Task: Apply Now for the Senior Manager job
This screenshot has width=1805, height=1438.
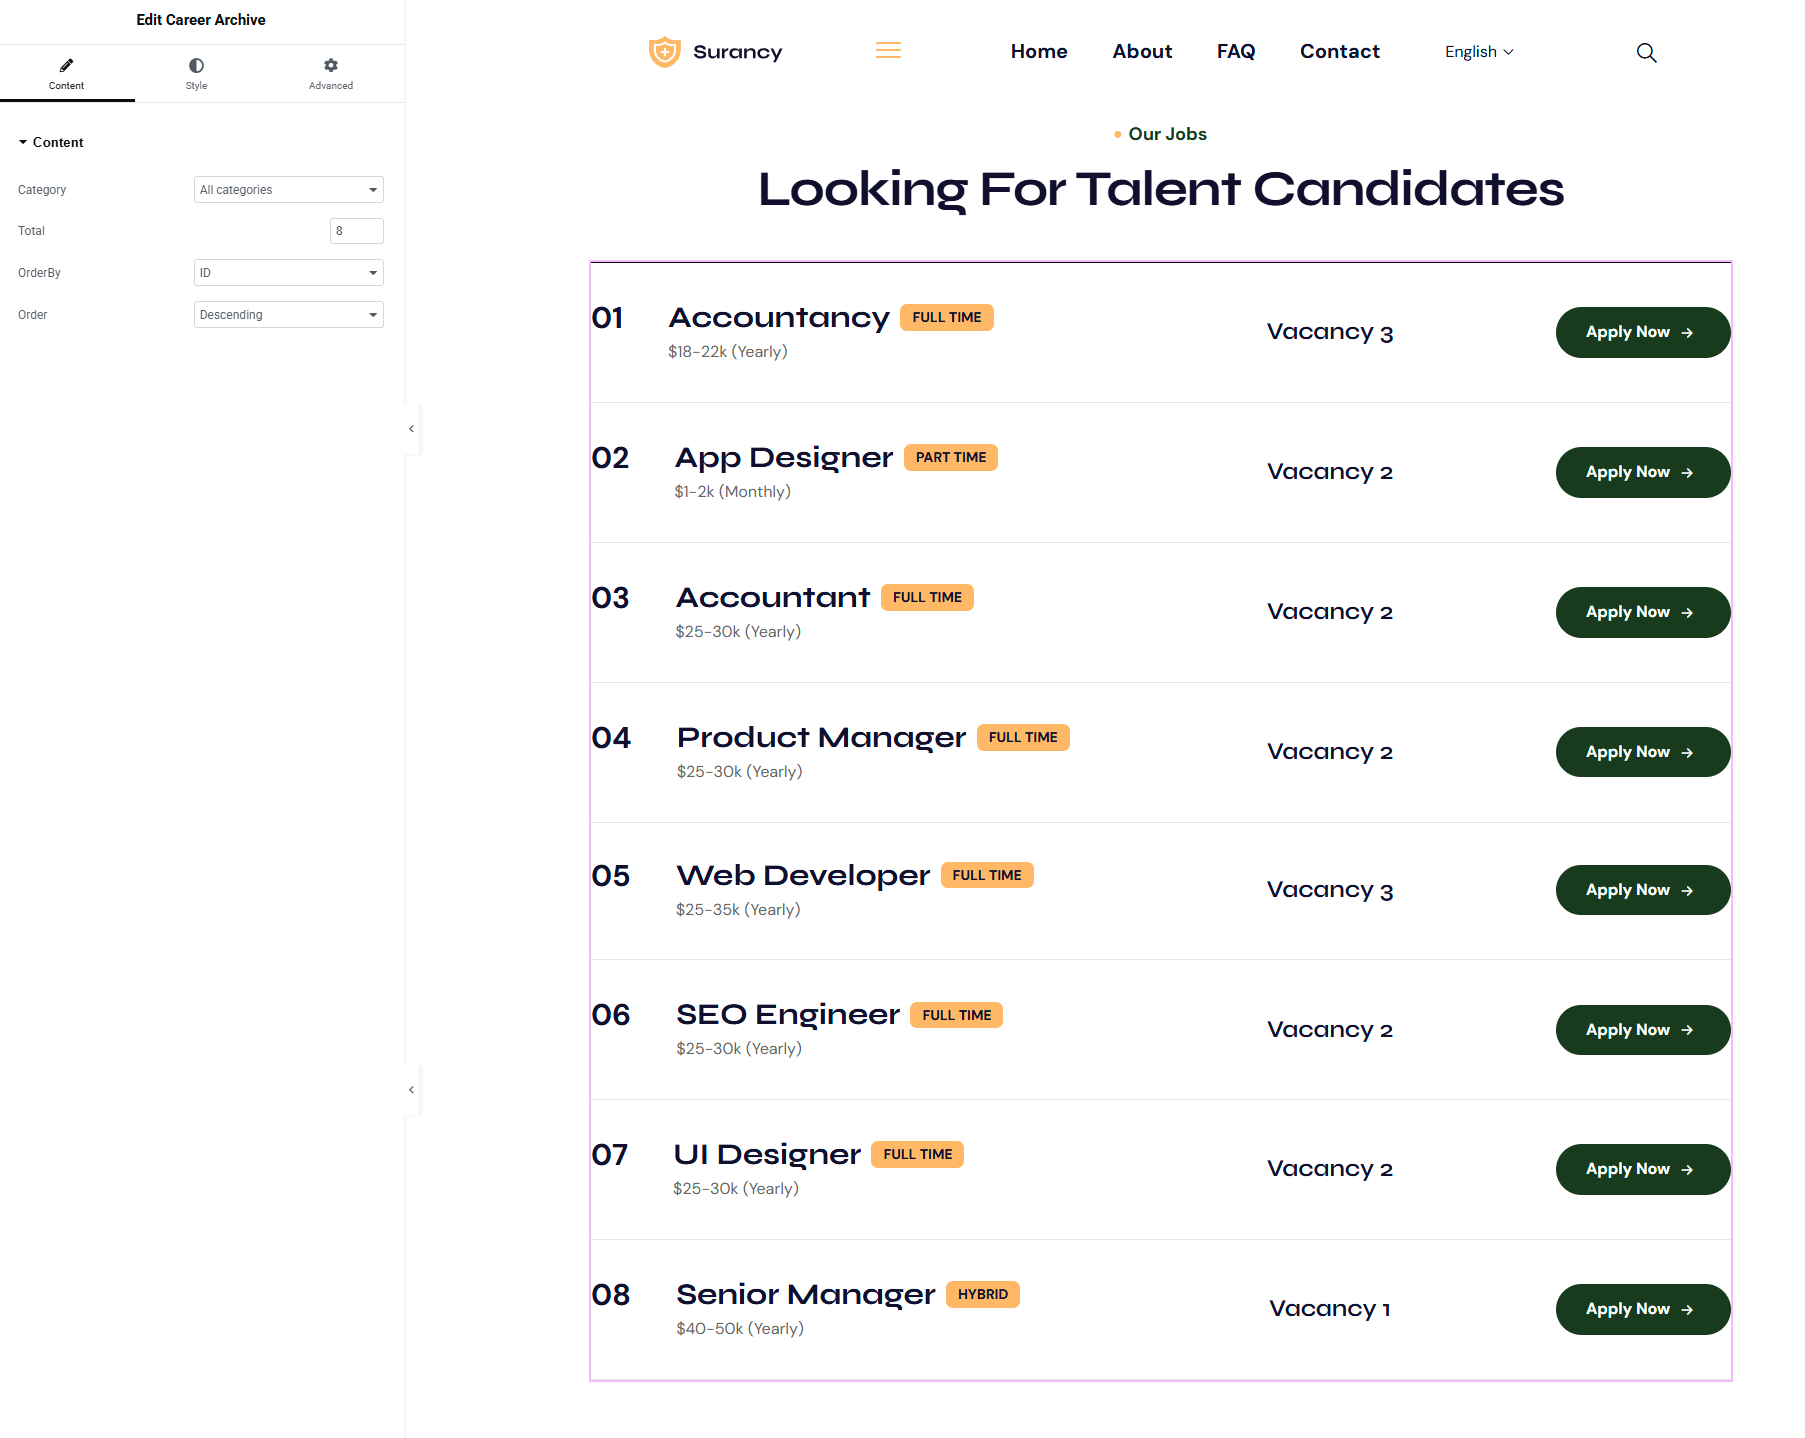Action: pyautogui.click(x=1643, y=1310)
